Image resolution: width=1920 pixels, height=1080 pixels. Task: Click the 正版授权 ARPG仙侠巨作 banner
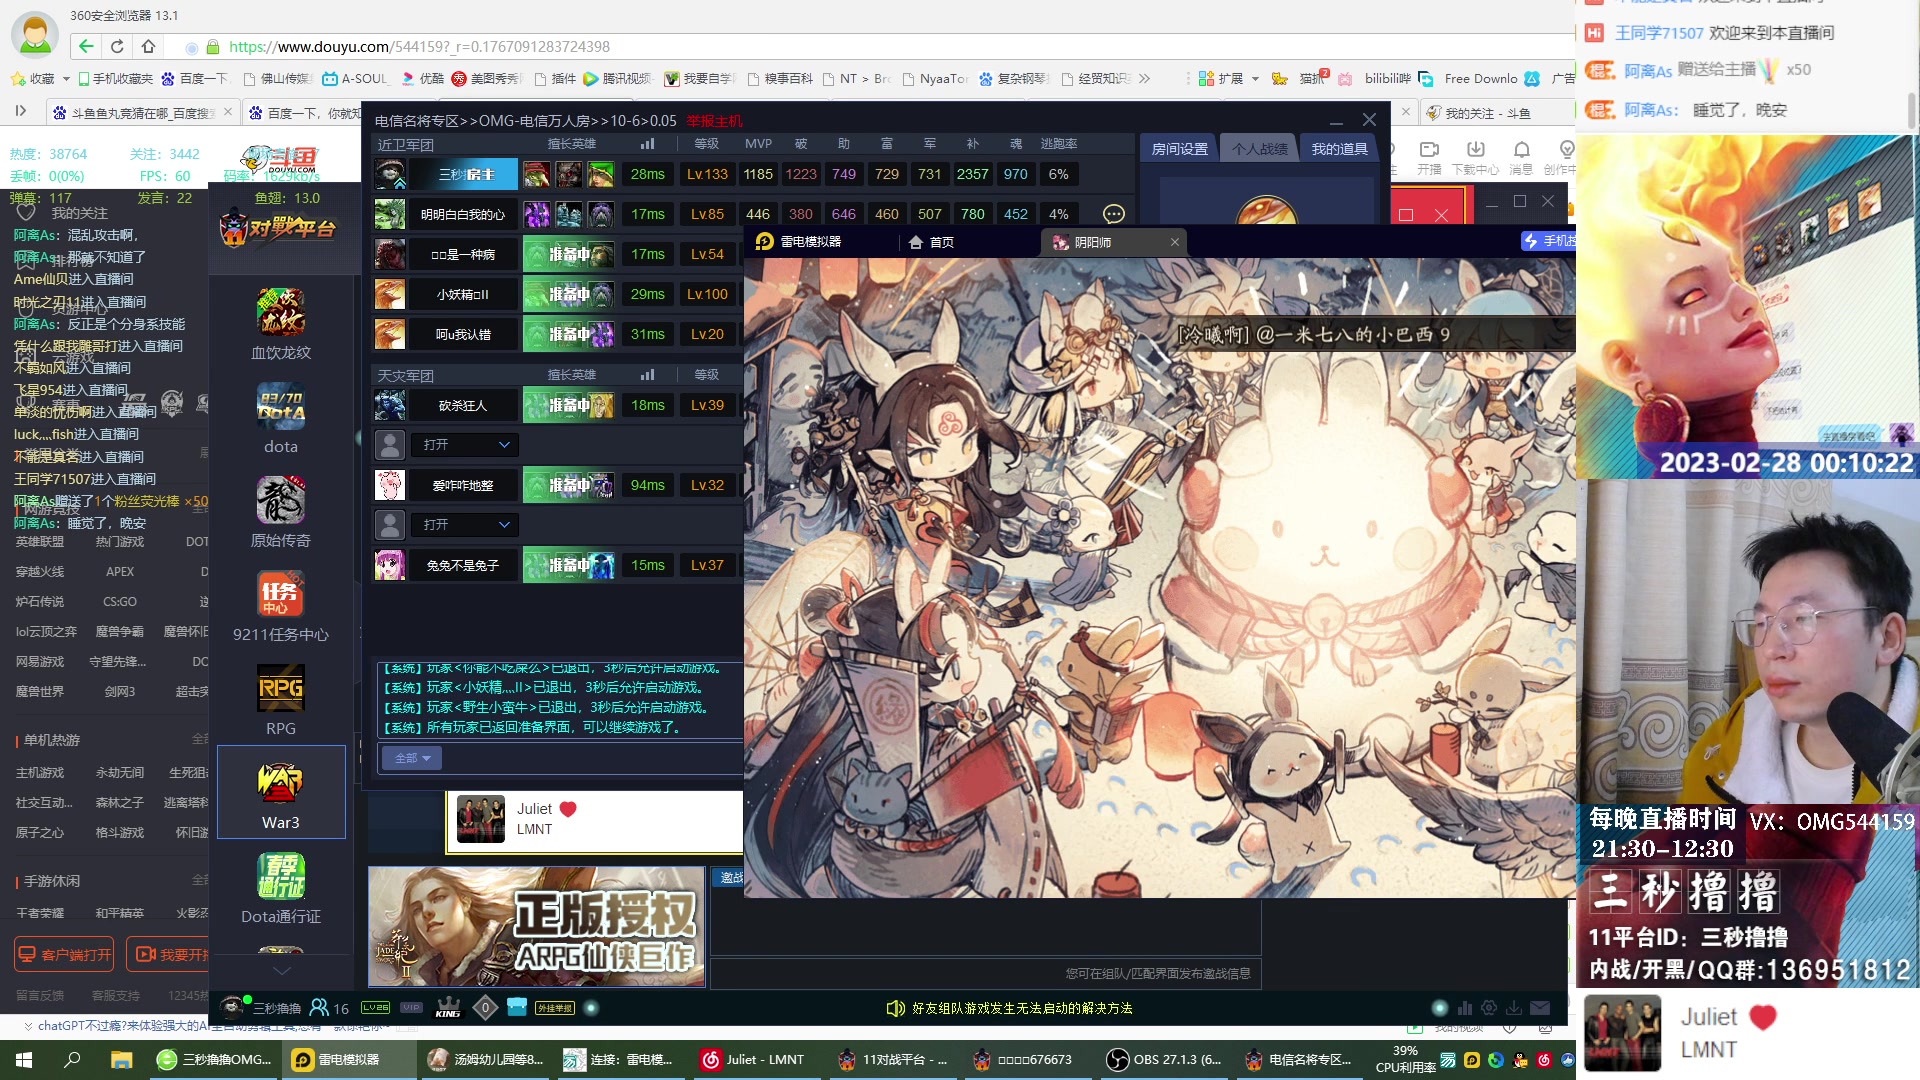click(536, 926)
